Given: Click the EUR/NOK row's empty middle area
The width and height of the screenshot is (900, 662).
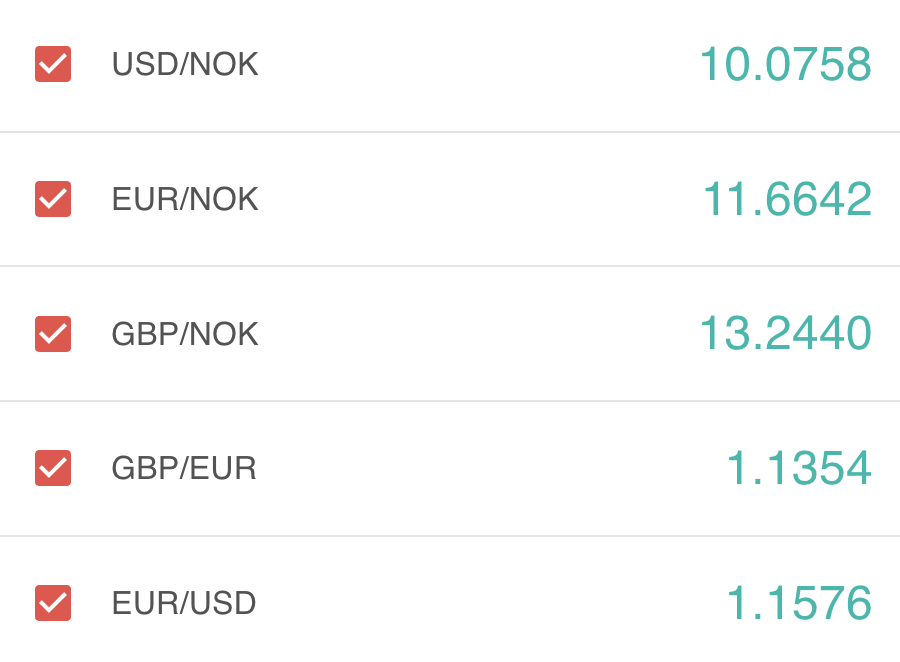Looking at the screenshot, I should coord(470,199).
